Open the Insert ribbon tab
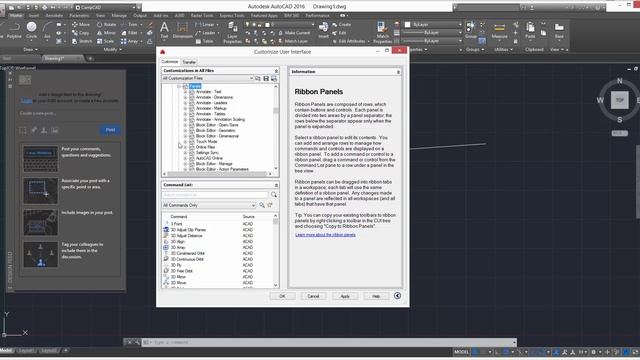This screenshot has width=640, height=360. point(34,16)
